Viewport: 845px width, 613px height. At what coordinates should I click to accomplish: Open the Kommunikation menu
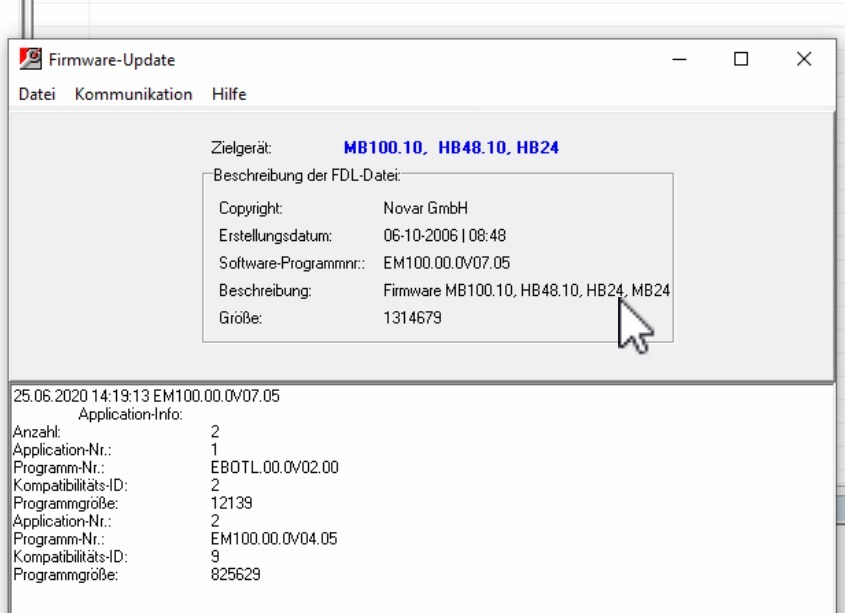click(133, 94)
